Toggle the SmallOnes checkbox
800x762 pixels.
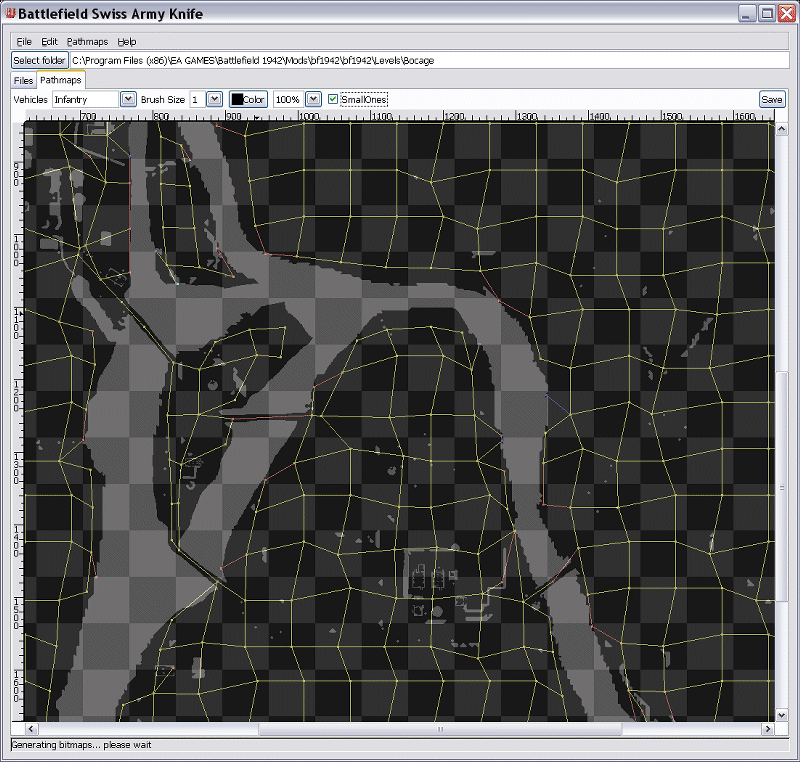click(333, 99)
